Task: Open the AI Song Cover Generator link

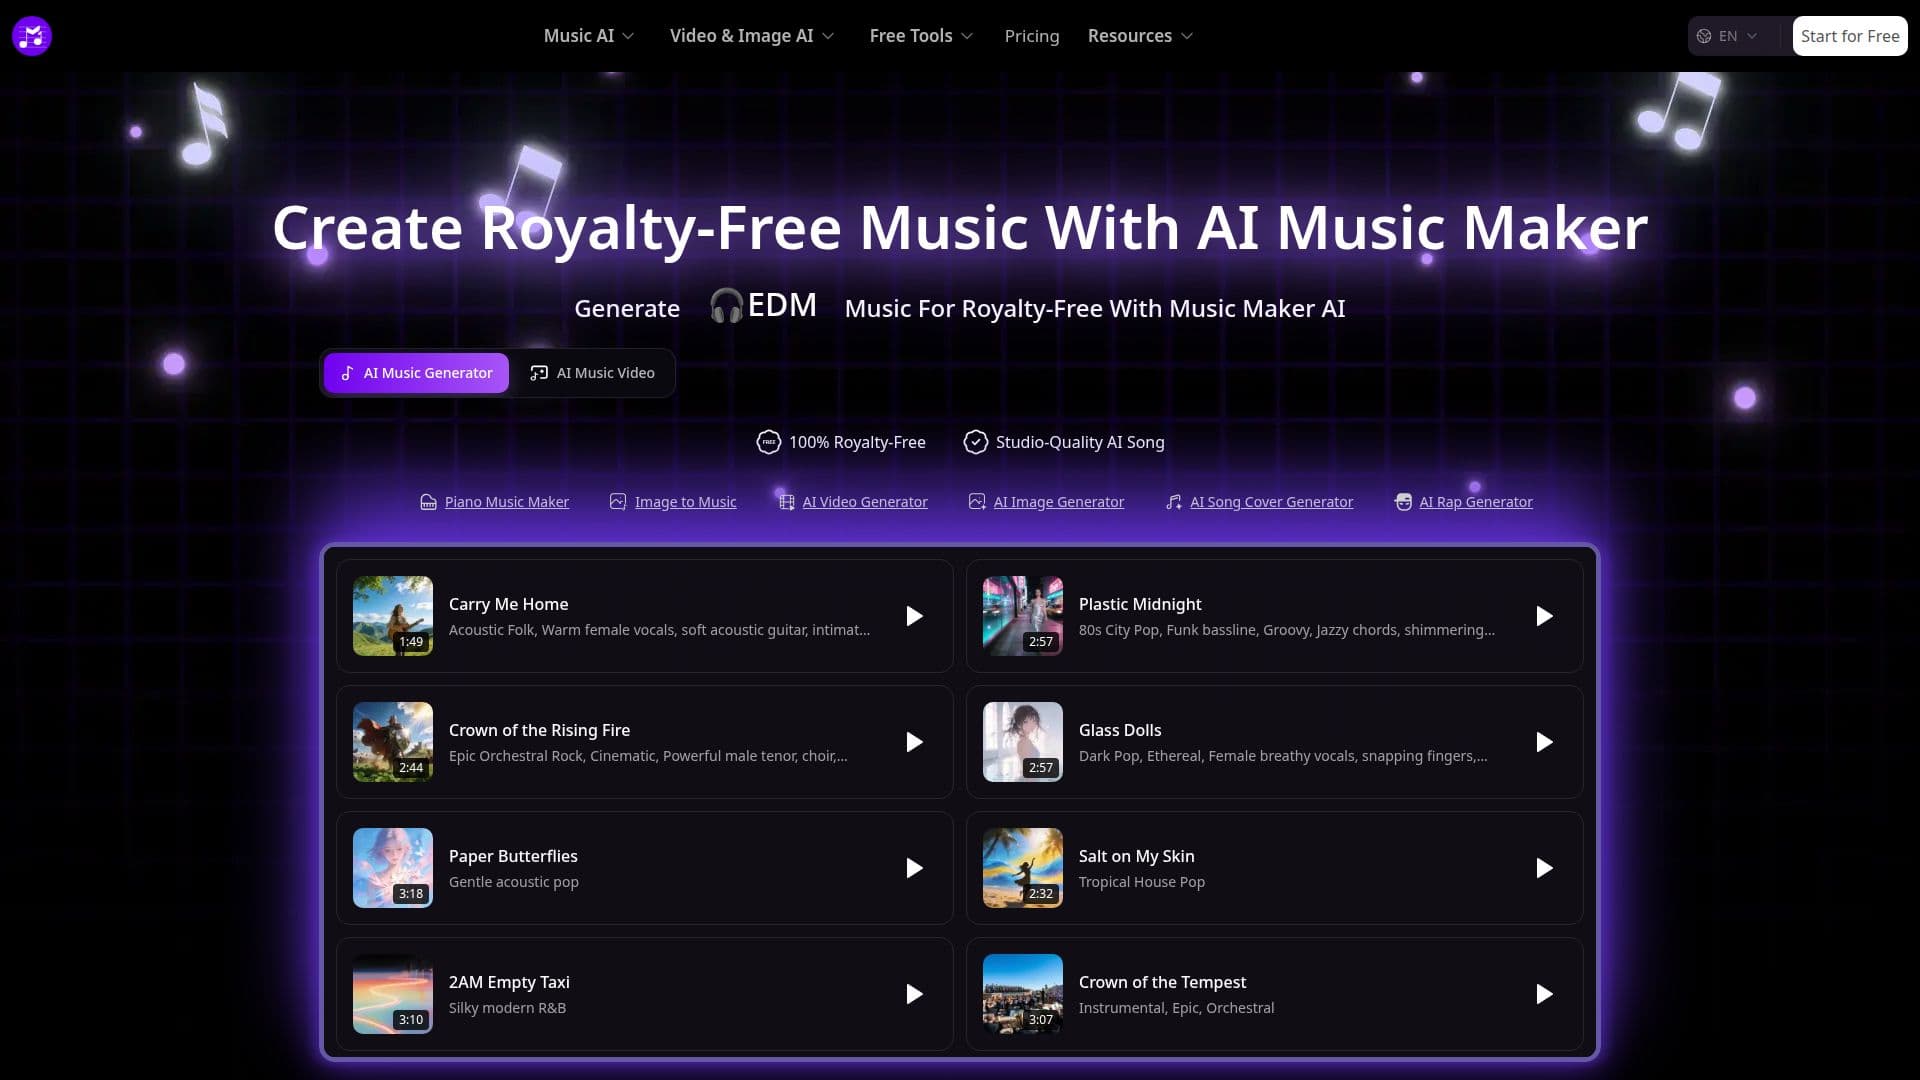Action: 1271,502
